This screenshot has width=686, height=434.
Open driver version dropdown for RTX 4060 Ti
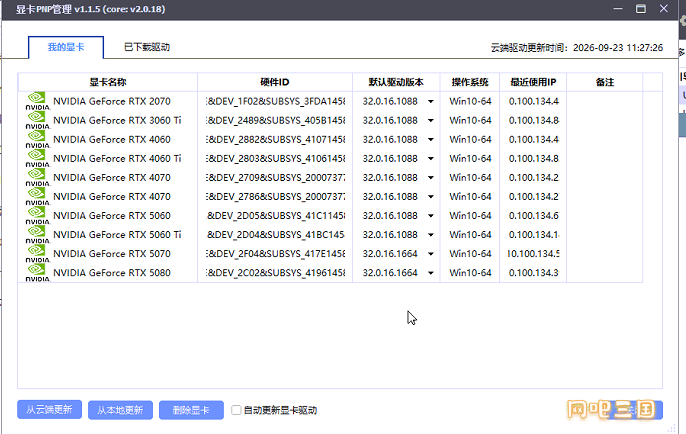[x=430, y=158]
